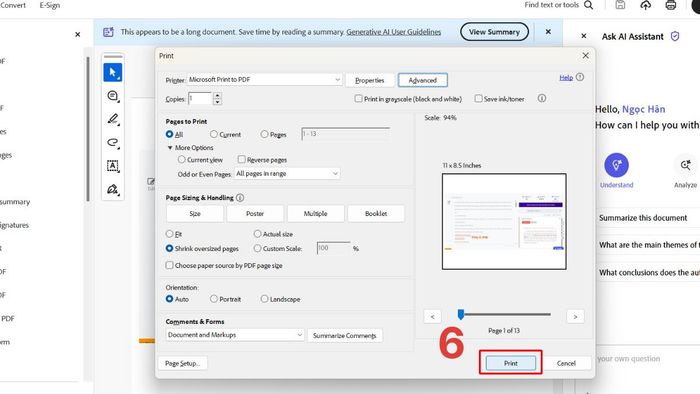This screenshot has height=394, width=700.
Task: Open printer Properties
Action: click(370, 80)
